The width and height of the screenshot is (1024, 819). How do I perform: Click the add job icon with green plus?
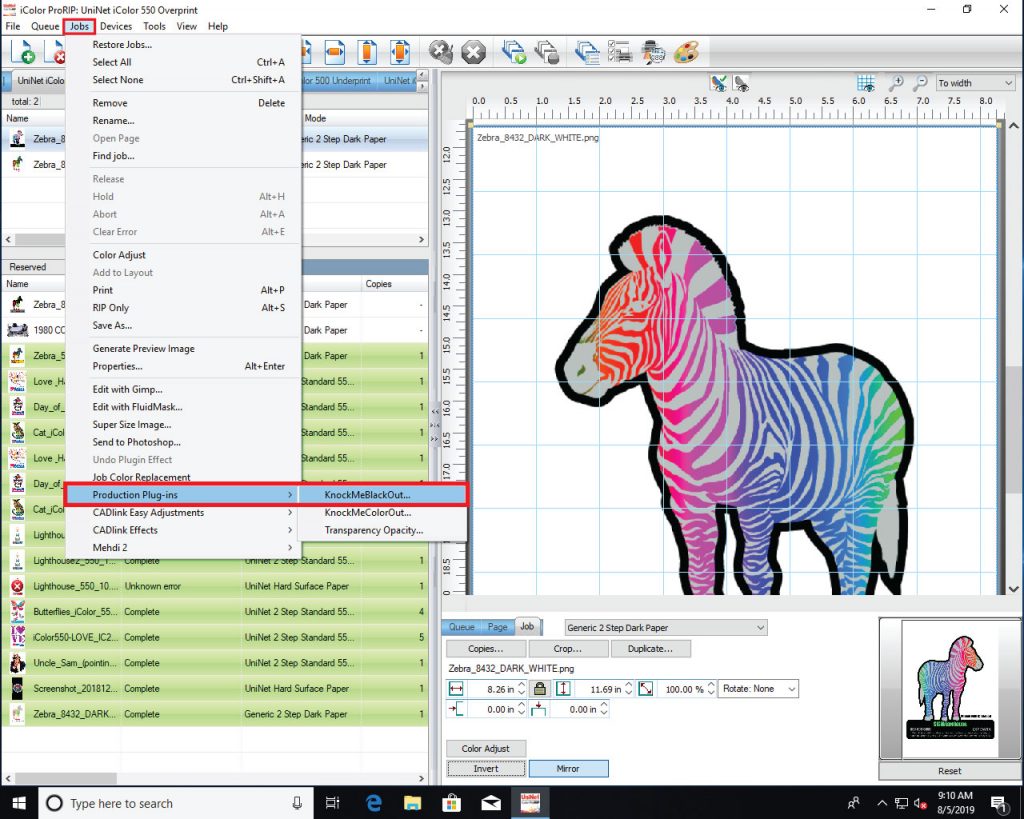22,52
